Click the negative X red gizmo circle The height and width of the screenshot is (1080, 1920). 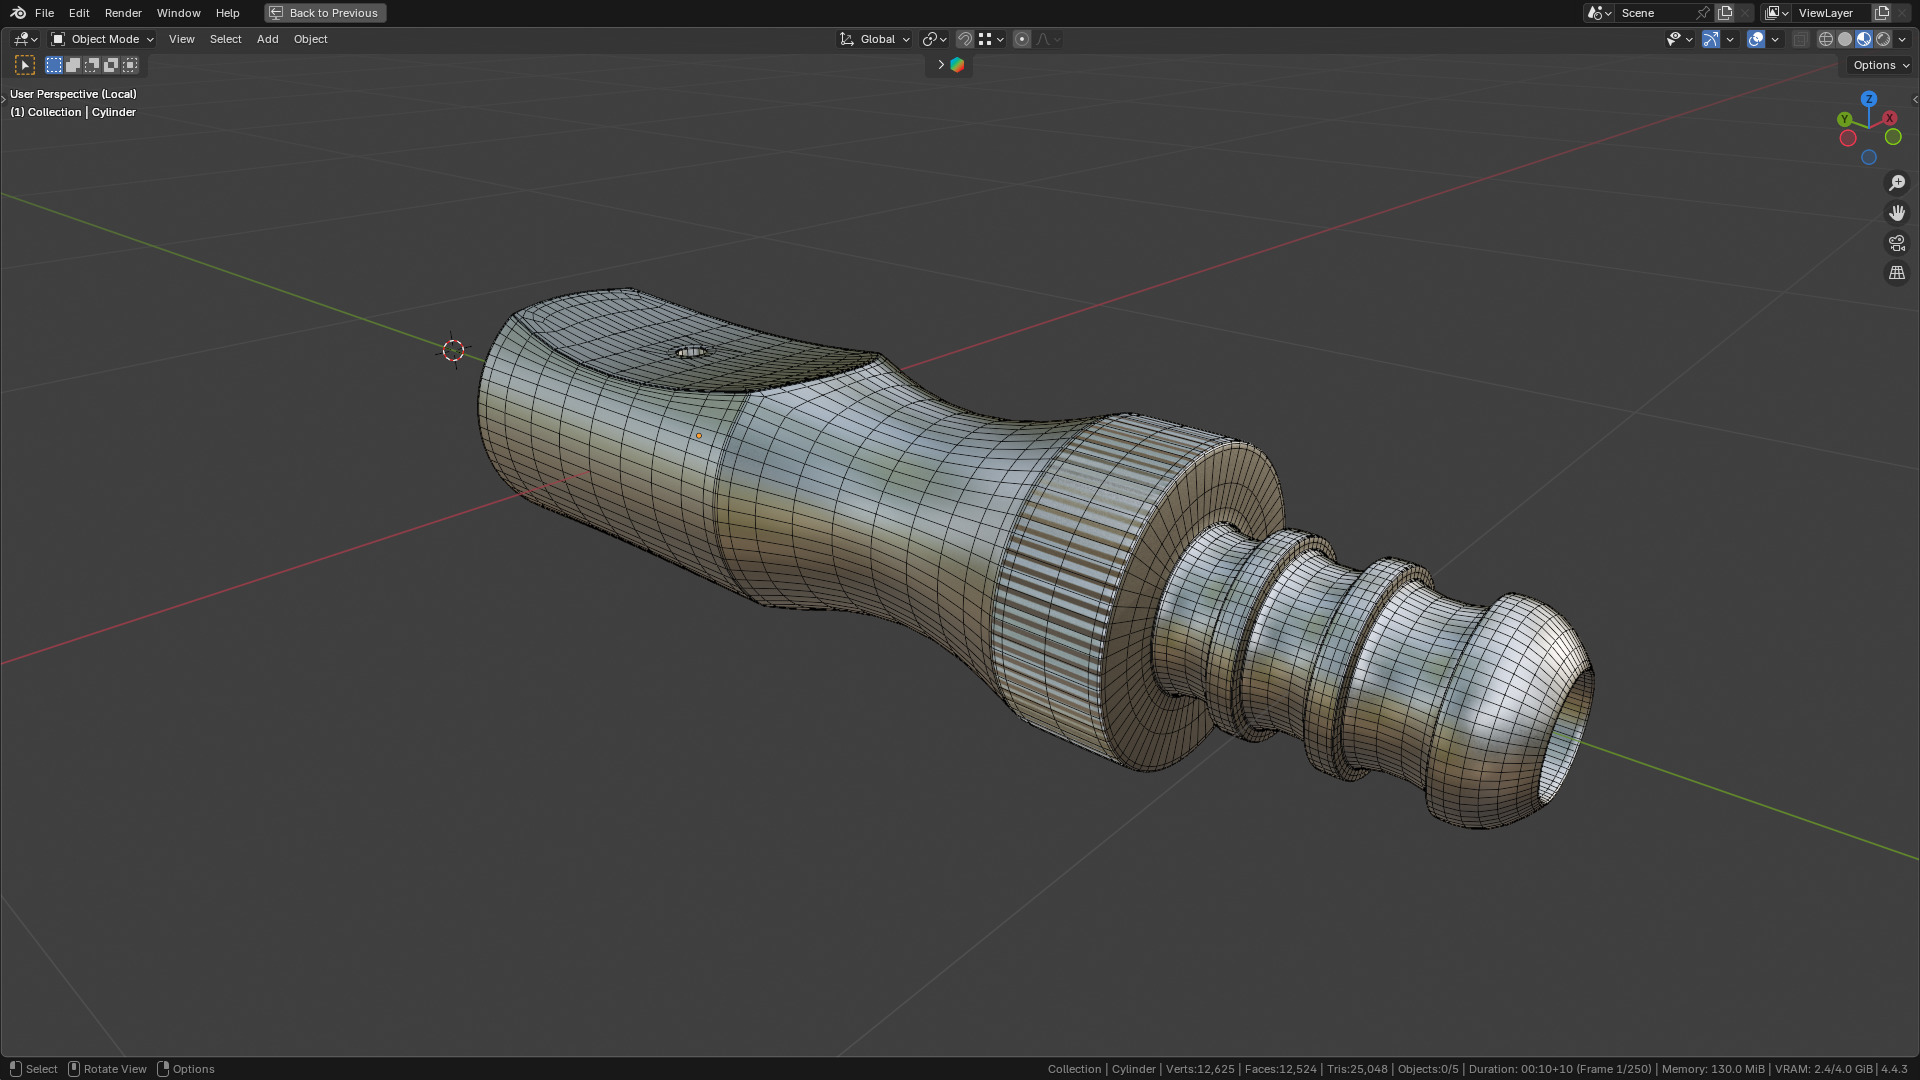(x=1848, y=138)
